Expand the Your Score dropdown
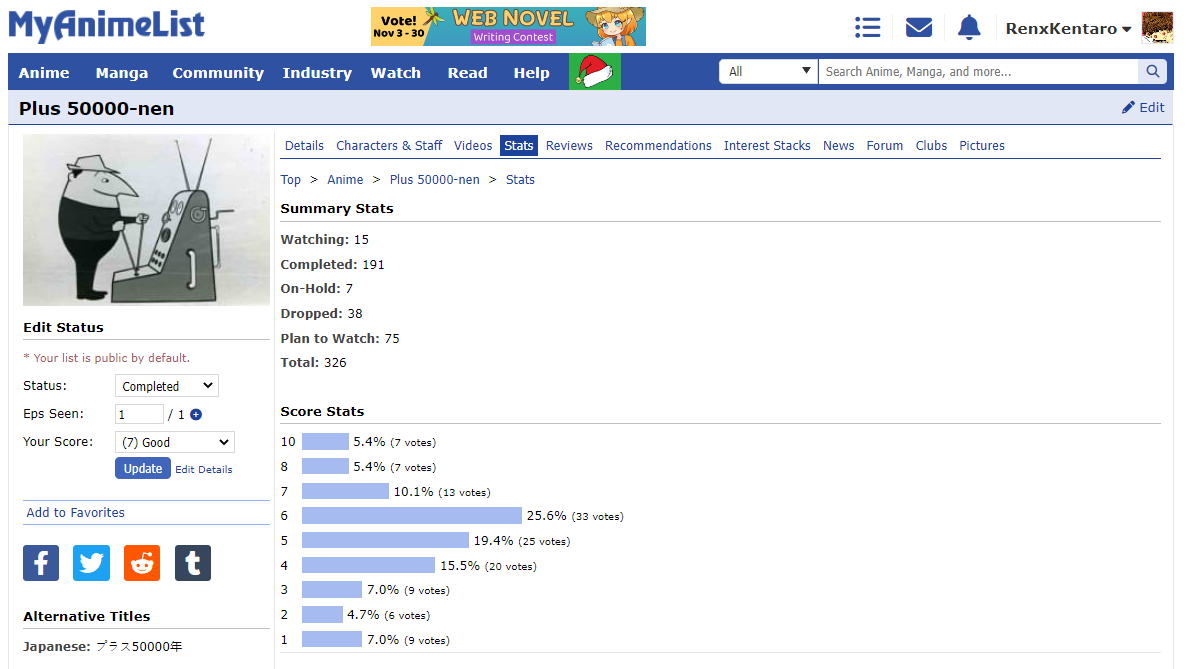The height and width of the screenshot is (669, 1191). [x=174, y=442]
